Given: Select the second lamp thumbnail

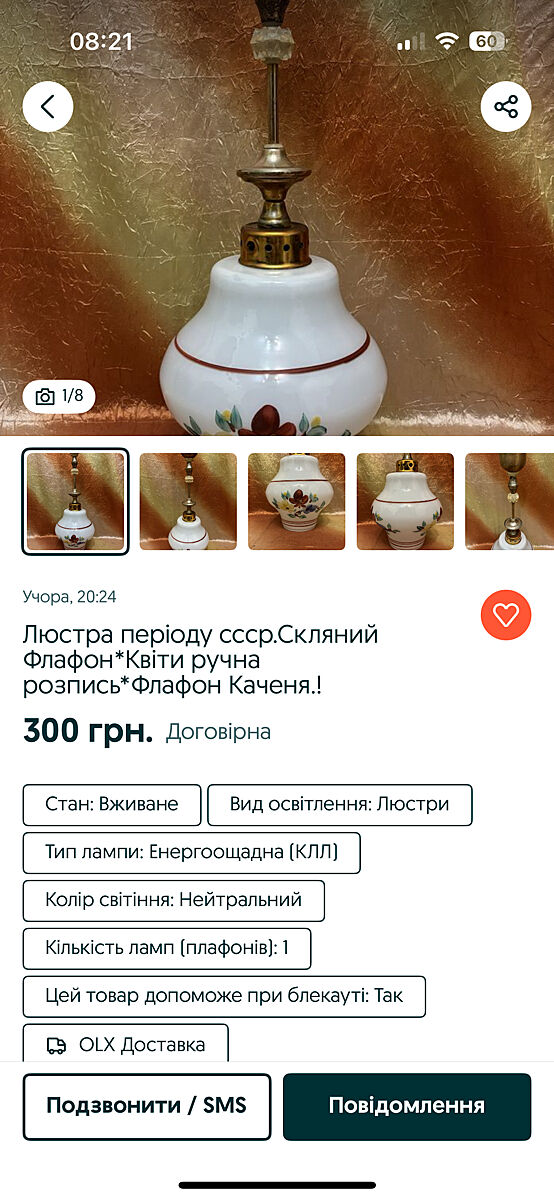Looking at the screenshot, I should coord(188,501).
